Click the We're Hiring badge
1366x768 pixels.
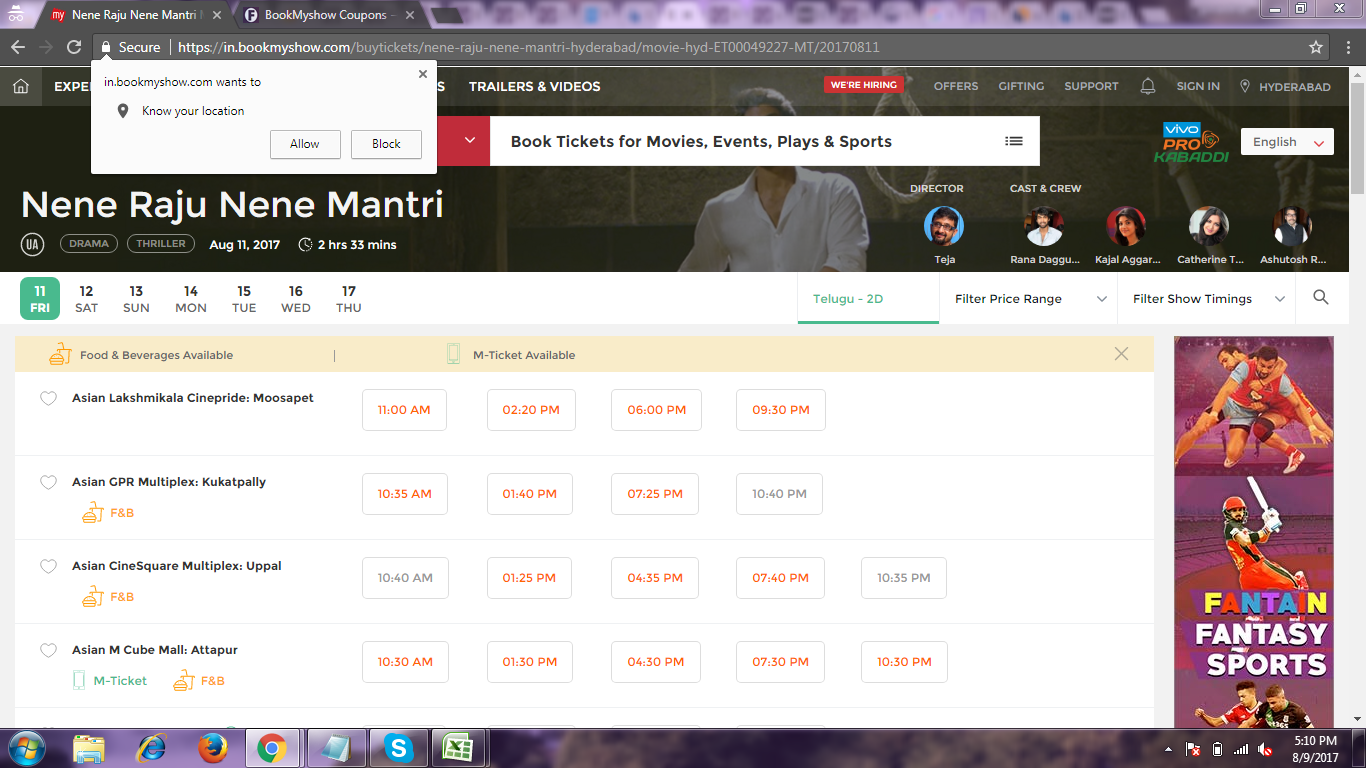coord(864,85)
